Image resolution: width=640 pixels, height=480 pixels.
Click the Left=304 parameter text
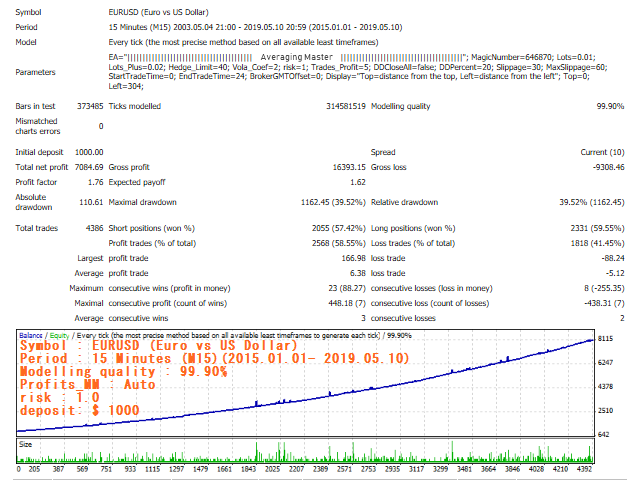[x=125, y=87]
